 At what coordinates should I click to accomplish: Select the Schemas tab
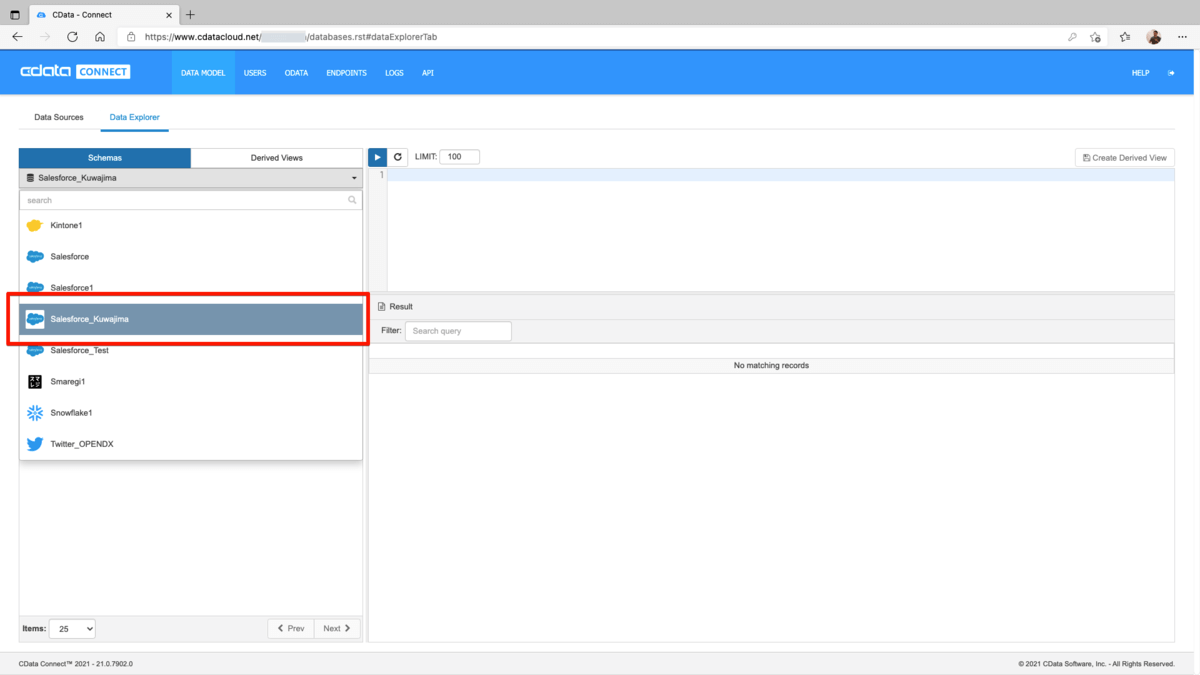click(x=105, y=158)
